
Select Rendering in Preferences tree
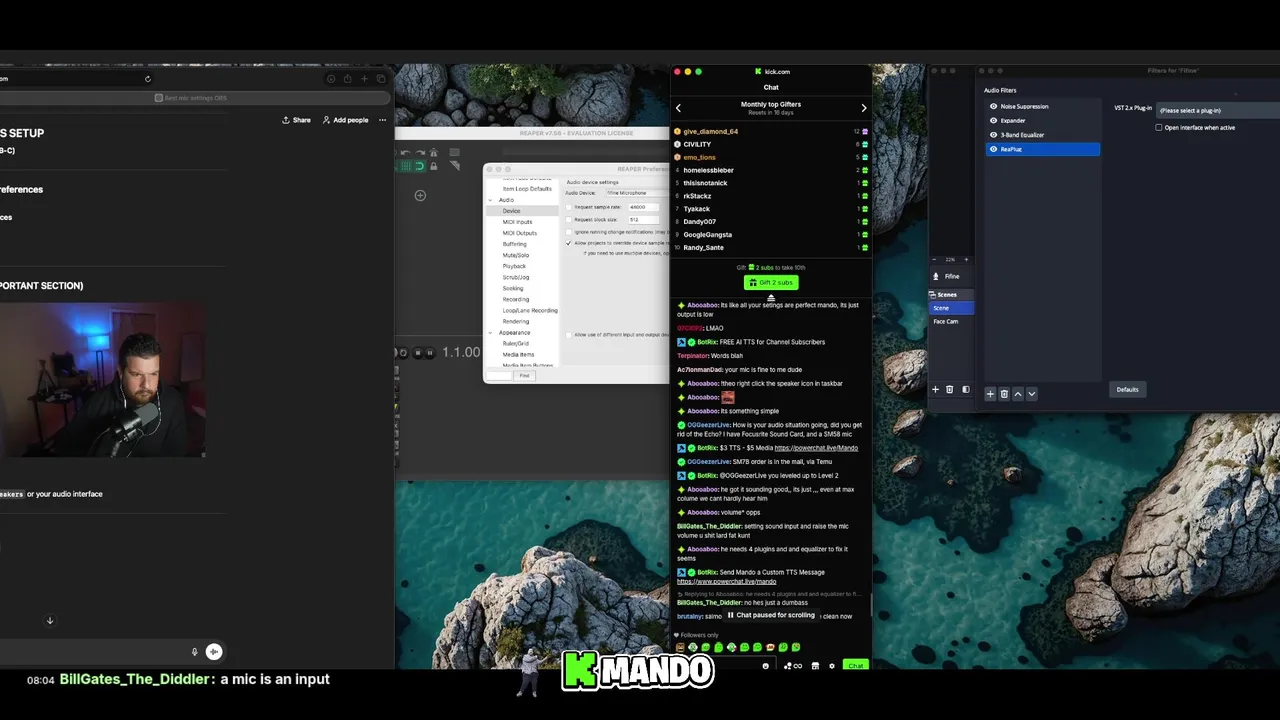point(516,321)
